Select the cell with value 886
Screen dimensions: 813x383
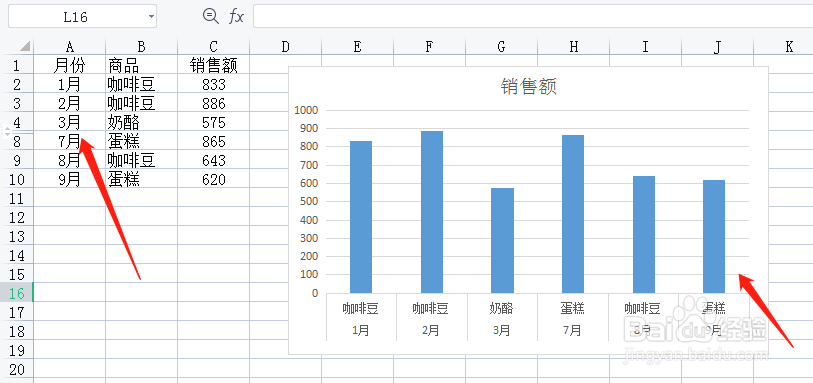tap(214, 103)
